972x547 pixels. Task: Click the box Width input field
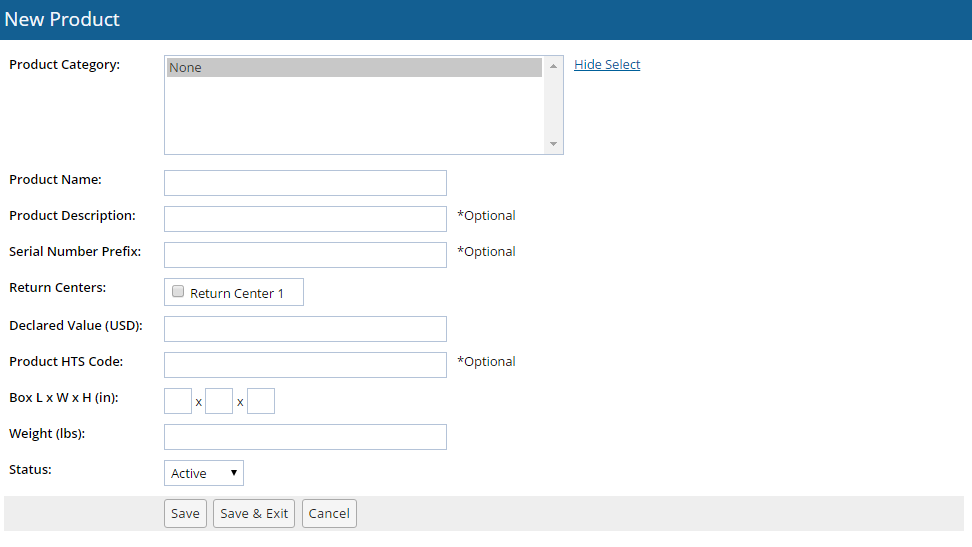point(219,401)
